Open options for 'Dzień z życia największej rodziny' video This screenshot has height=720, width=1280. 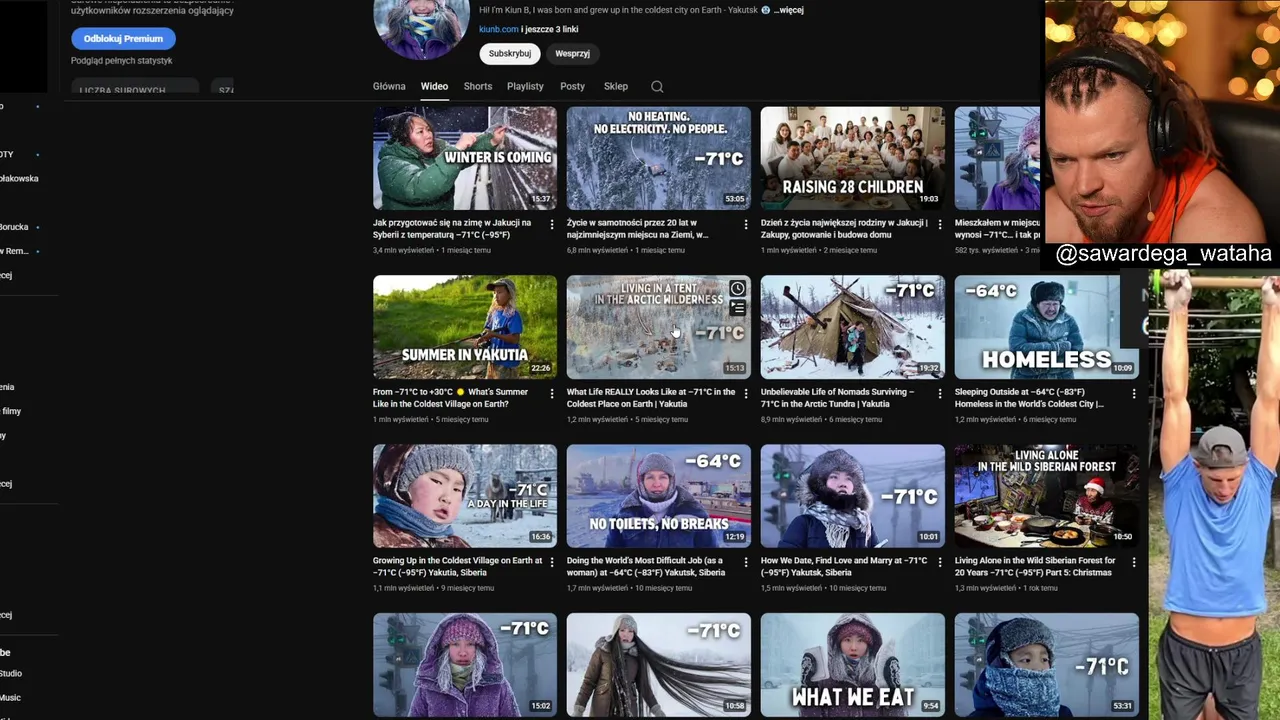click(x=940, y=225)
